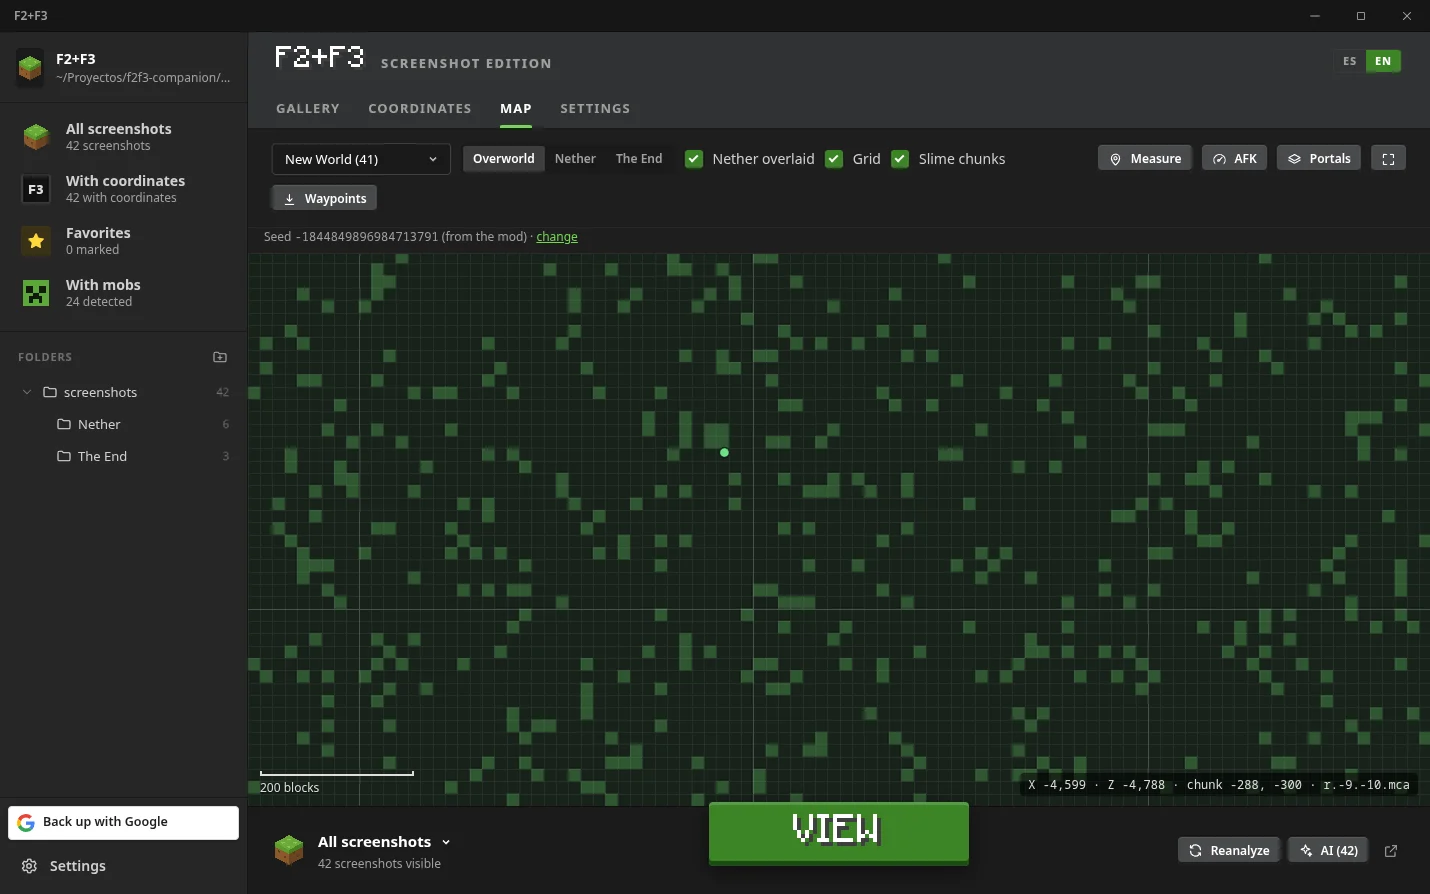This screenshot has width=1430, height=894.
Task: Click the Reanalyze button
Action: pyautogui.click(x=1229, y=851)
